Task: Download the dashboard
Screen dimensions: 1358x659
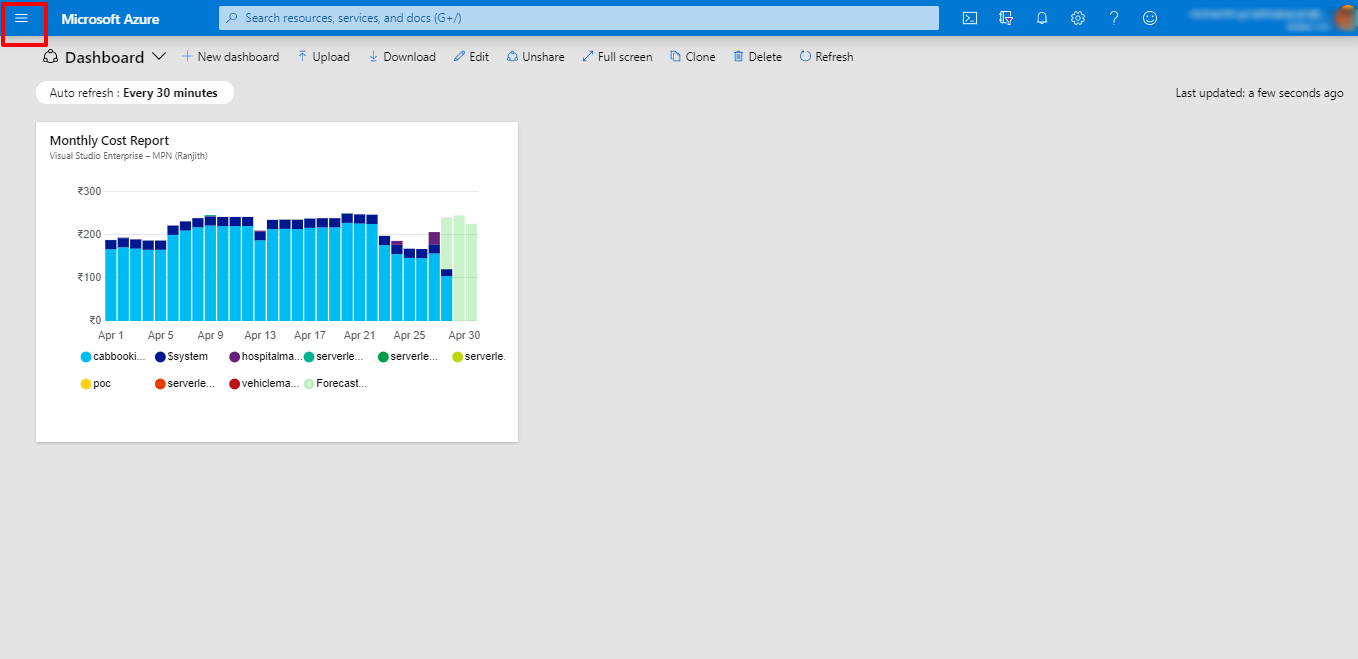Action: 402,57
